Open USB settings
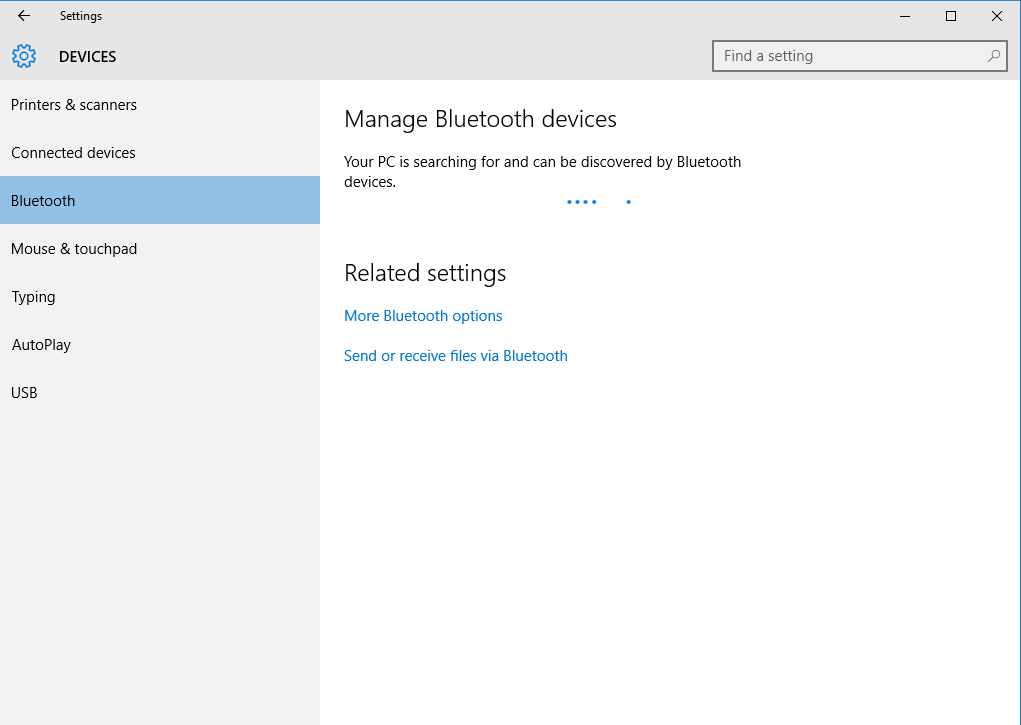Viewport: 1021px width, 725px height. [160, 392]
